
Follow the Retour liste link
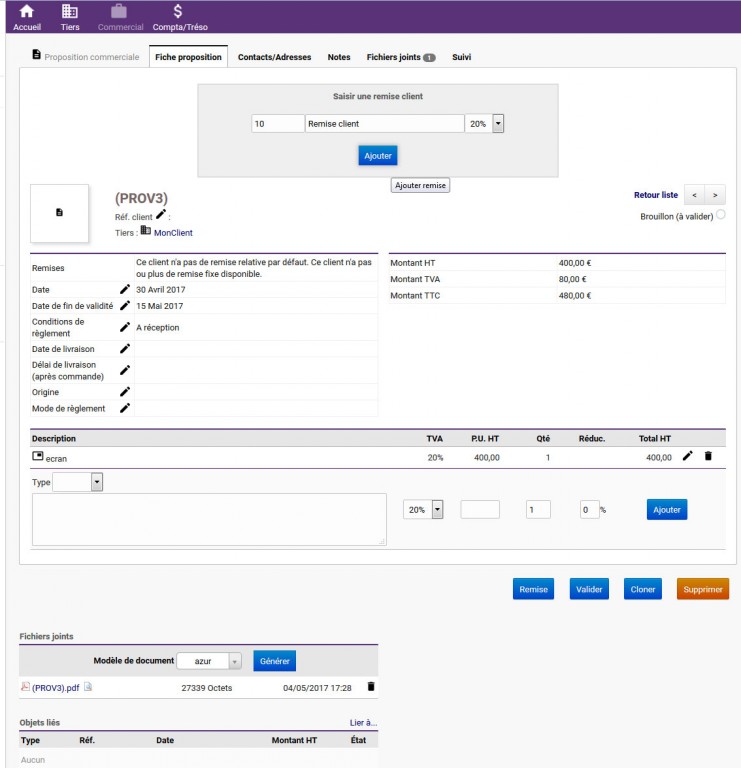[656, 195]
